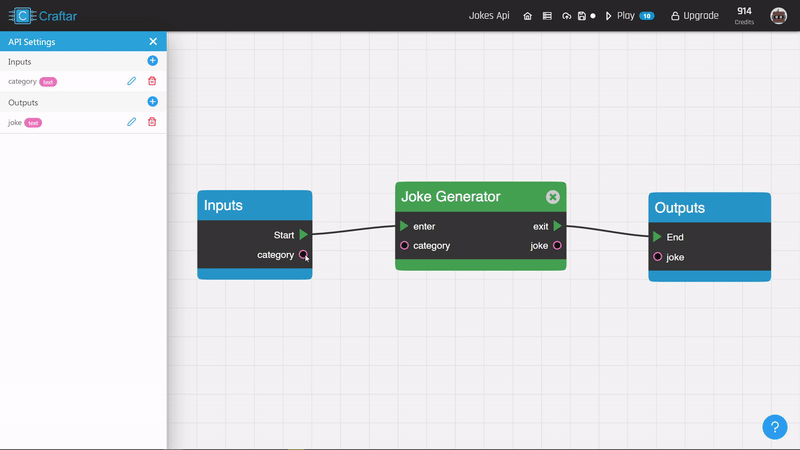This screenshot has height=450, width=800.
Task: Open the user avatar menu
Action: [x=778, y=16]
